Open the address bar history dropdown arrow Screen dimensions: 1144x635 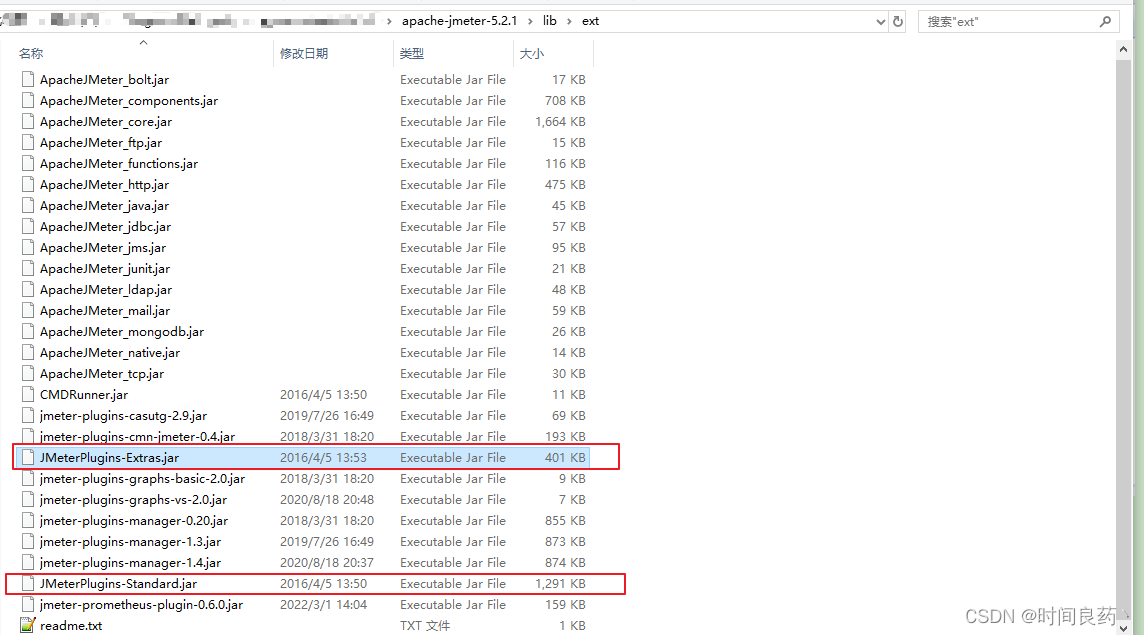pyautogui.click(x=881, y=22)
